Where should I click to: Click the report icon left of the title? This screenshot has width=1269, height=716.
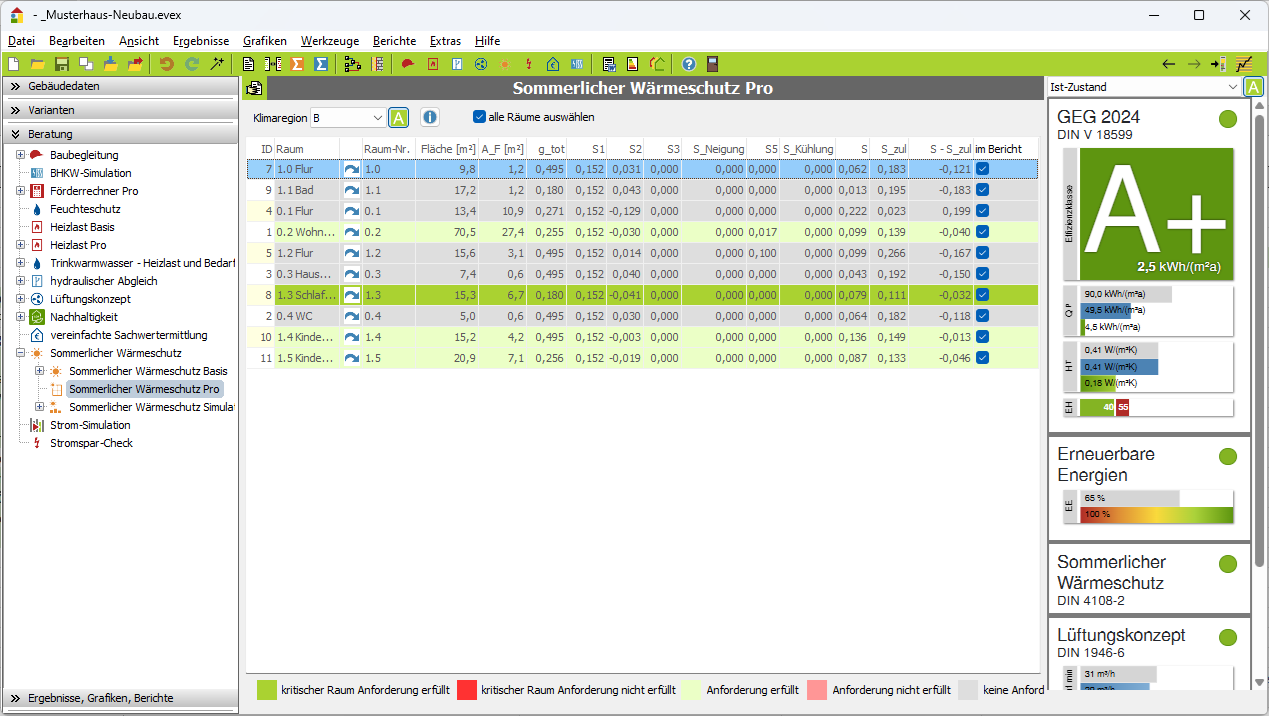[254, 88]
